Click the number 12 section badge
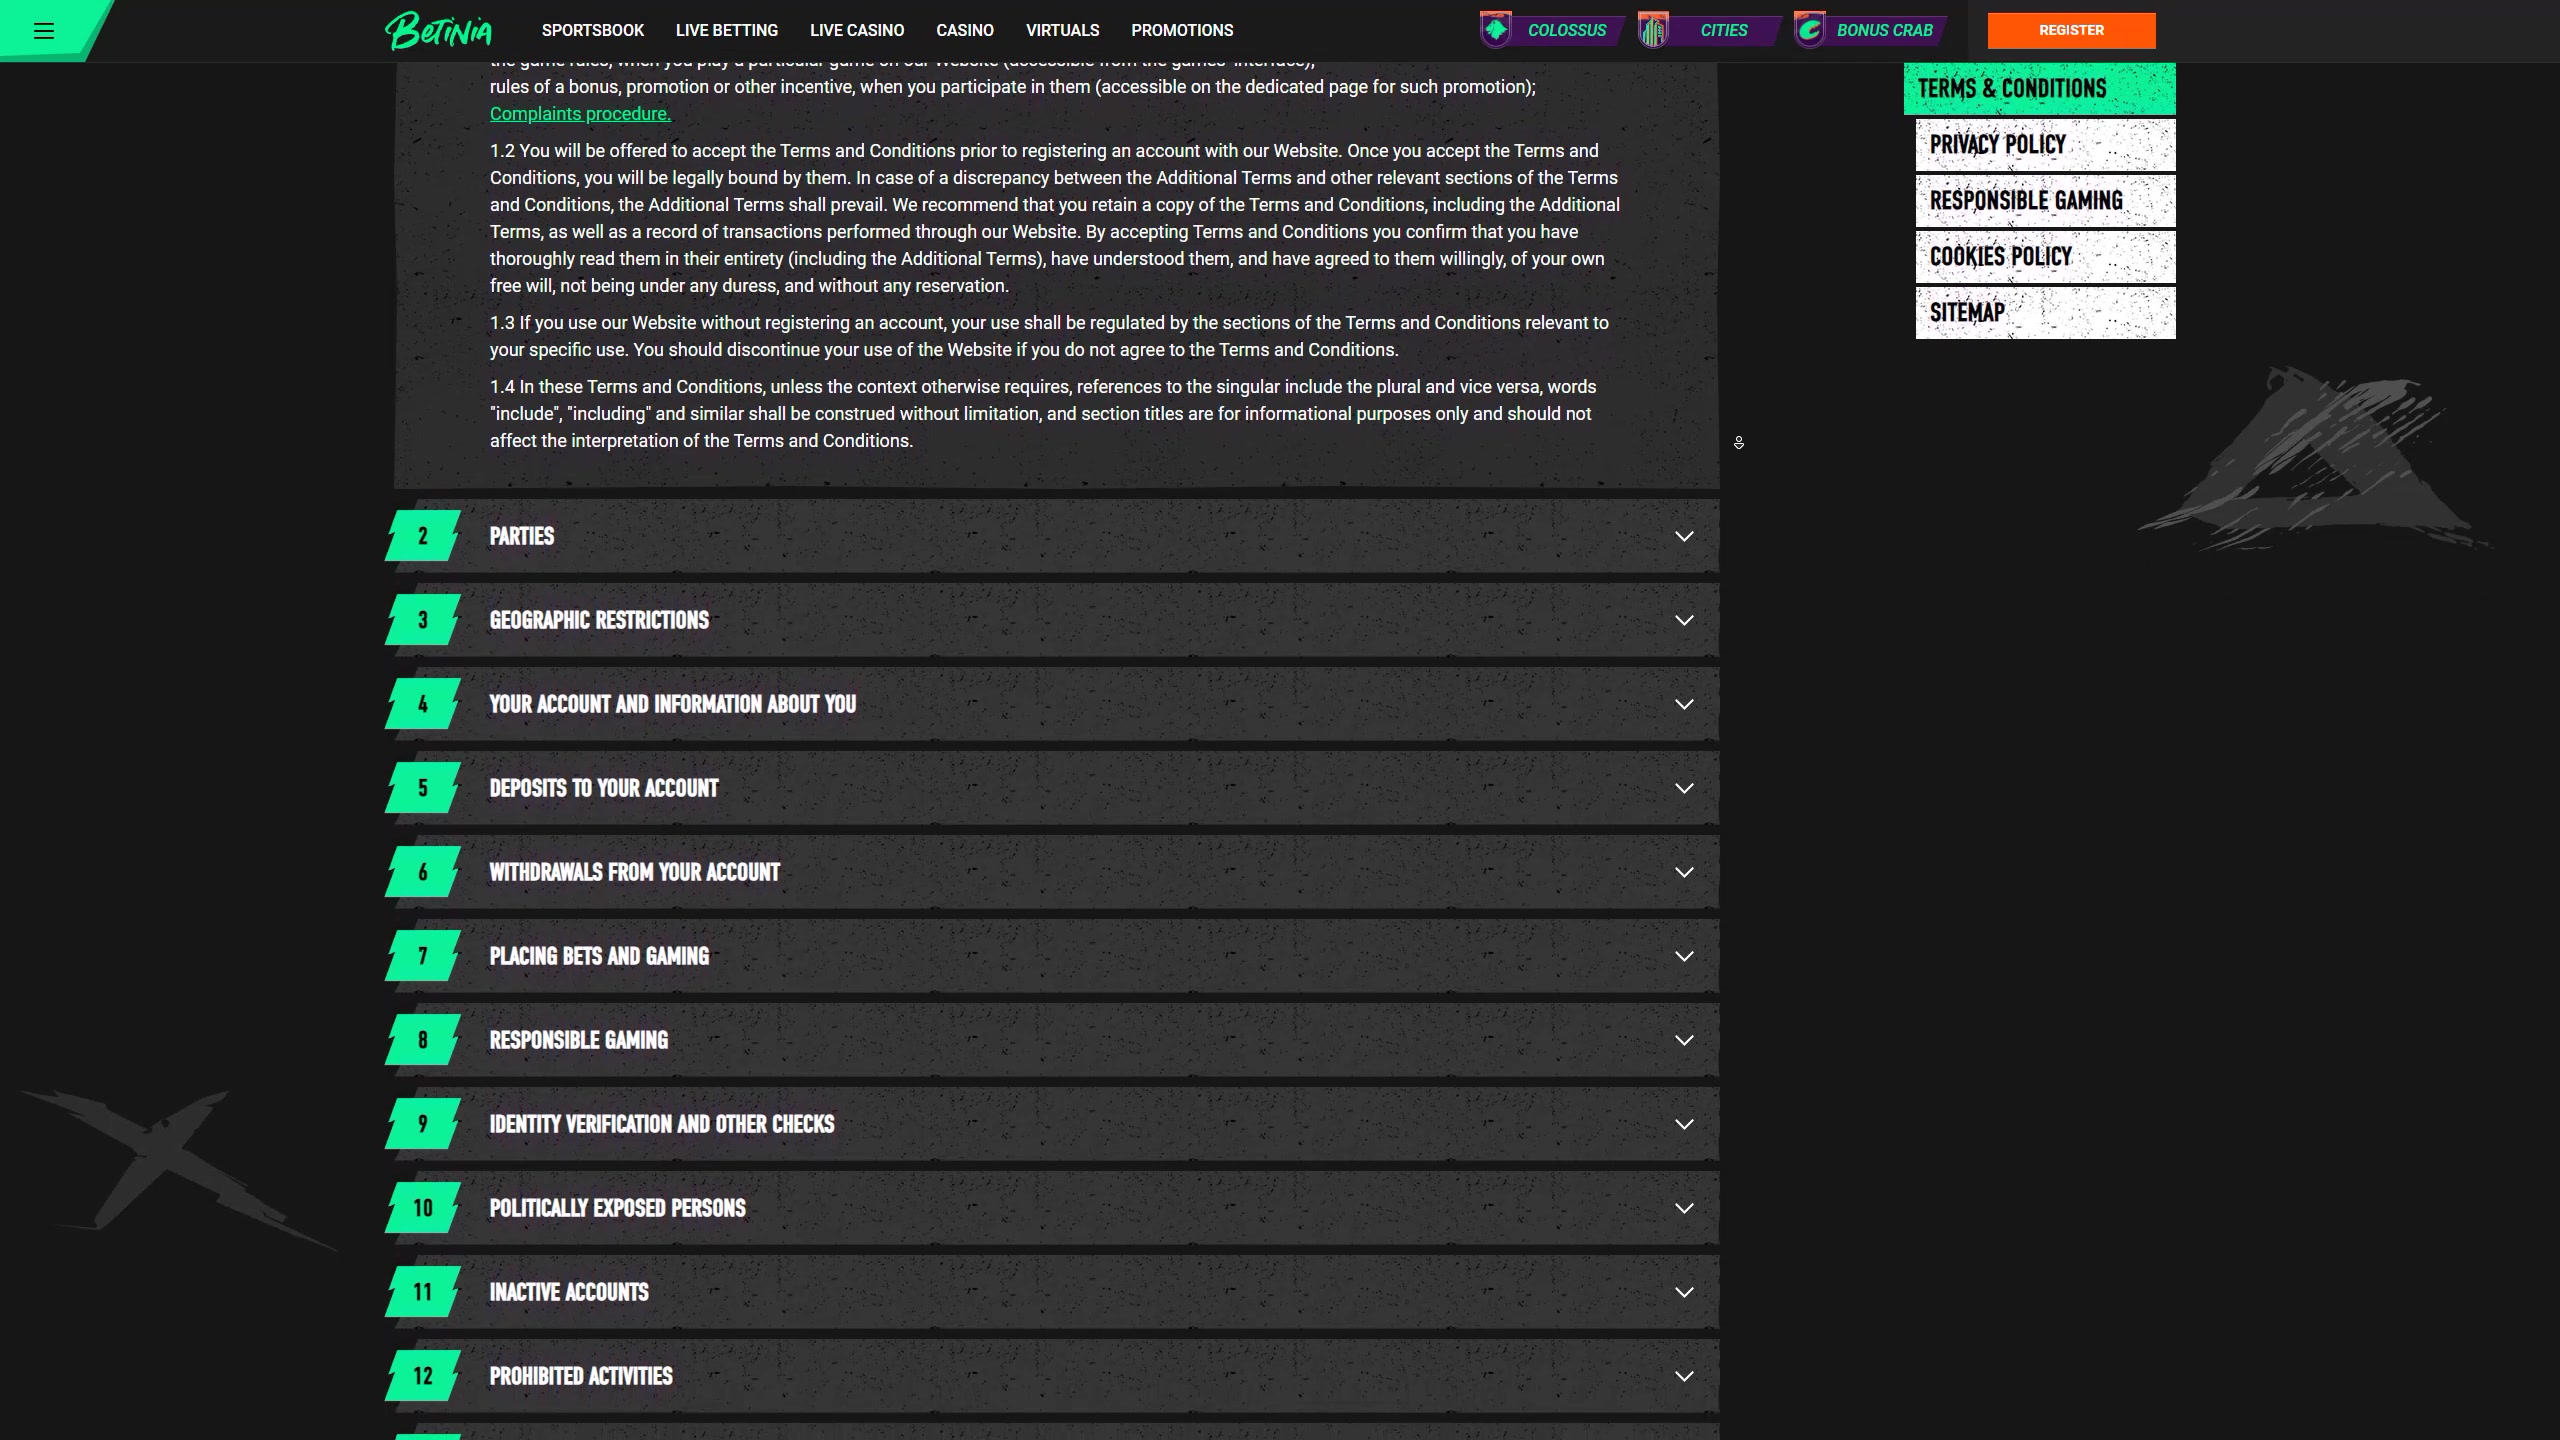Viewport: 2560px width, 1440px height. 422,1376
